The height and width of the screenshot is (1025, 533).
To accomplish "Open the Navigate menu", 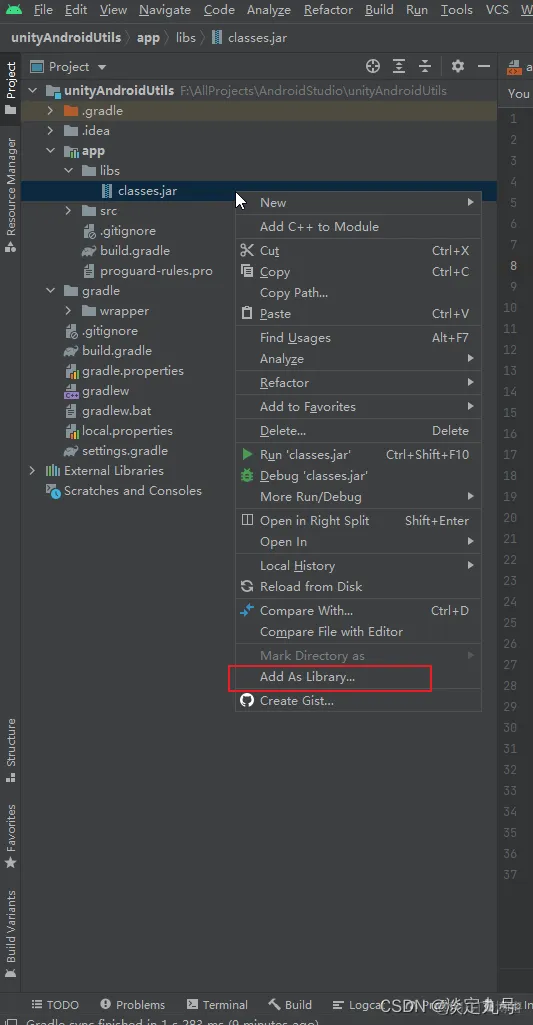I will point(165,10).
